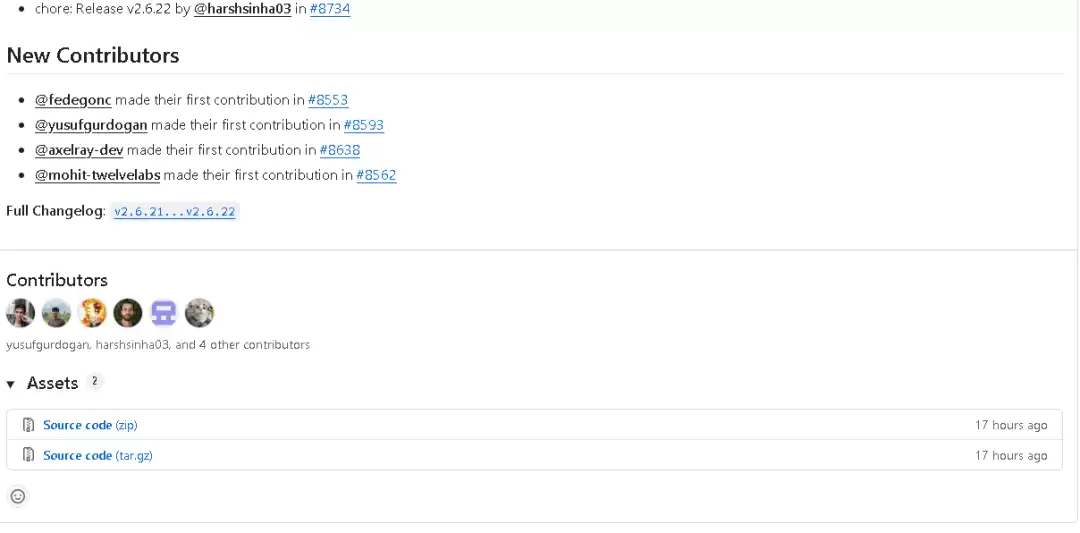The width and height of the screenshot is (1080, 533).
Task: Click the purple robot contributor avatar
Action: (164, 313)
